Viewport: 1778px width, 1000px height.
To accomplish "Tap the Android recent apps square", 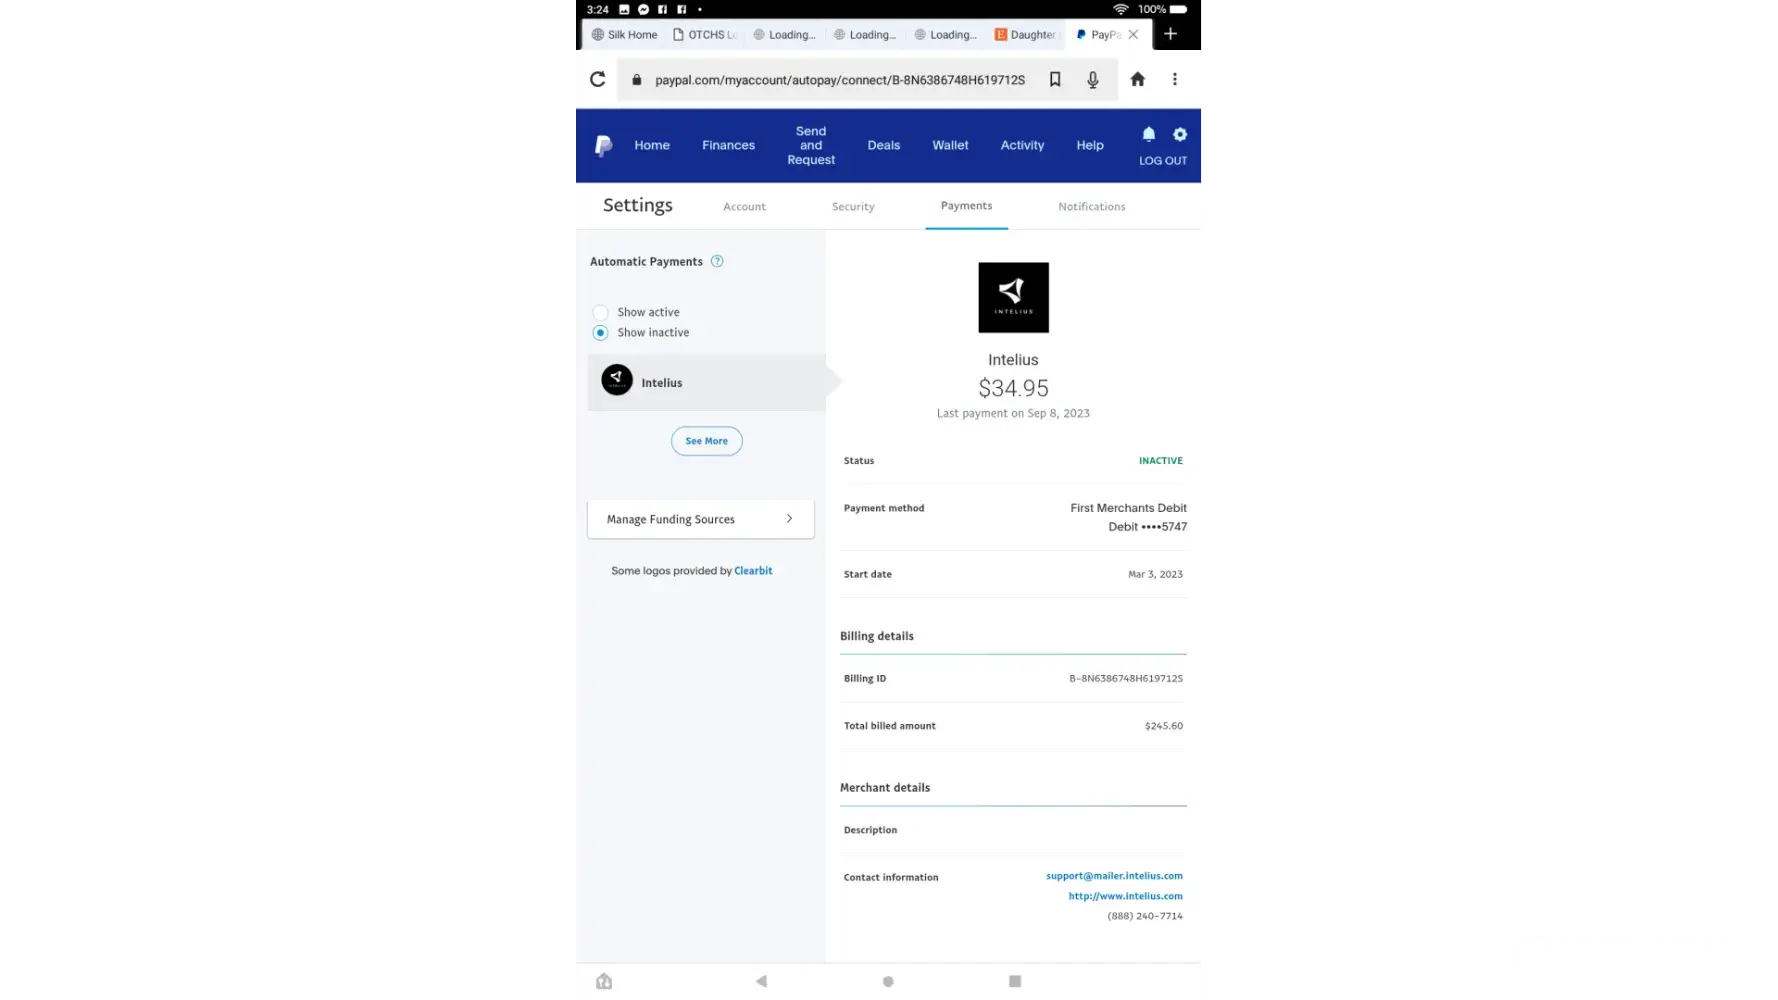I will pos(1015,981).
